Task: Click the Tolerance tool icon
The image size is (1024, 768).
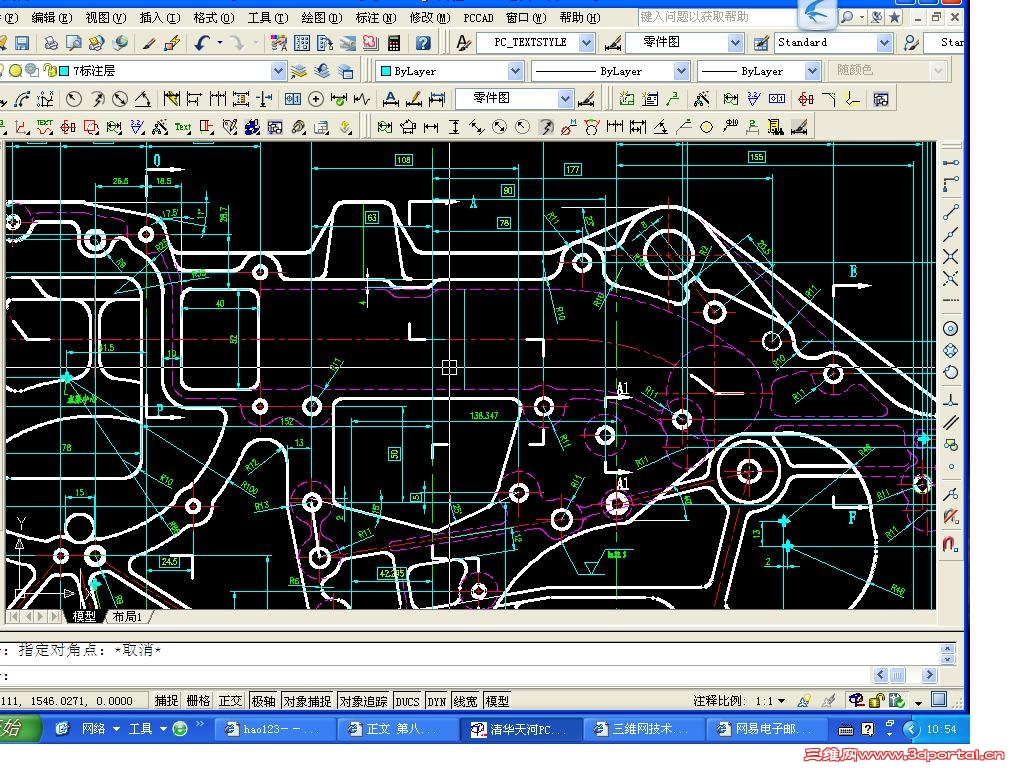Action: coord(293,99)
